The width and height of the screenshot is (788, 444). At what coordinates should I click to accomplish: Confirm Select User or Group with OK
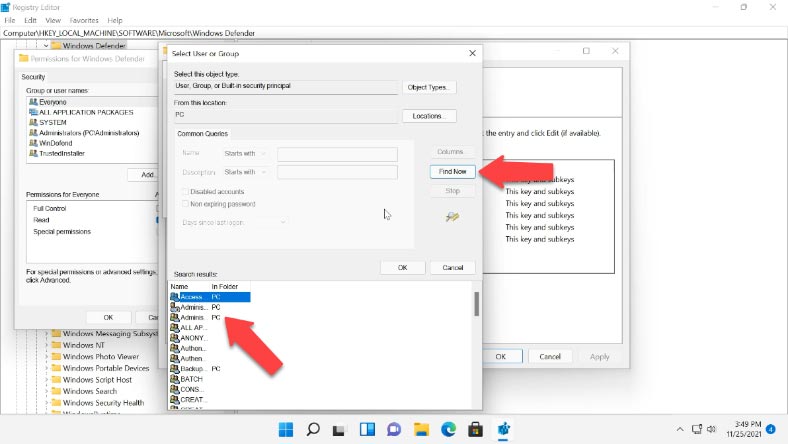[403, 268]
